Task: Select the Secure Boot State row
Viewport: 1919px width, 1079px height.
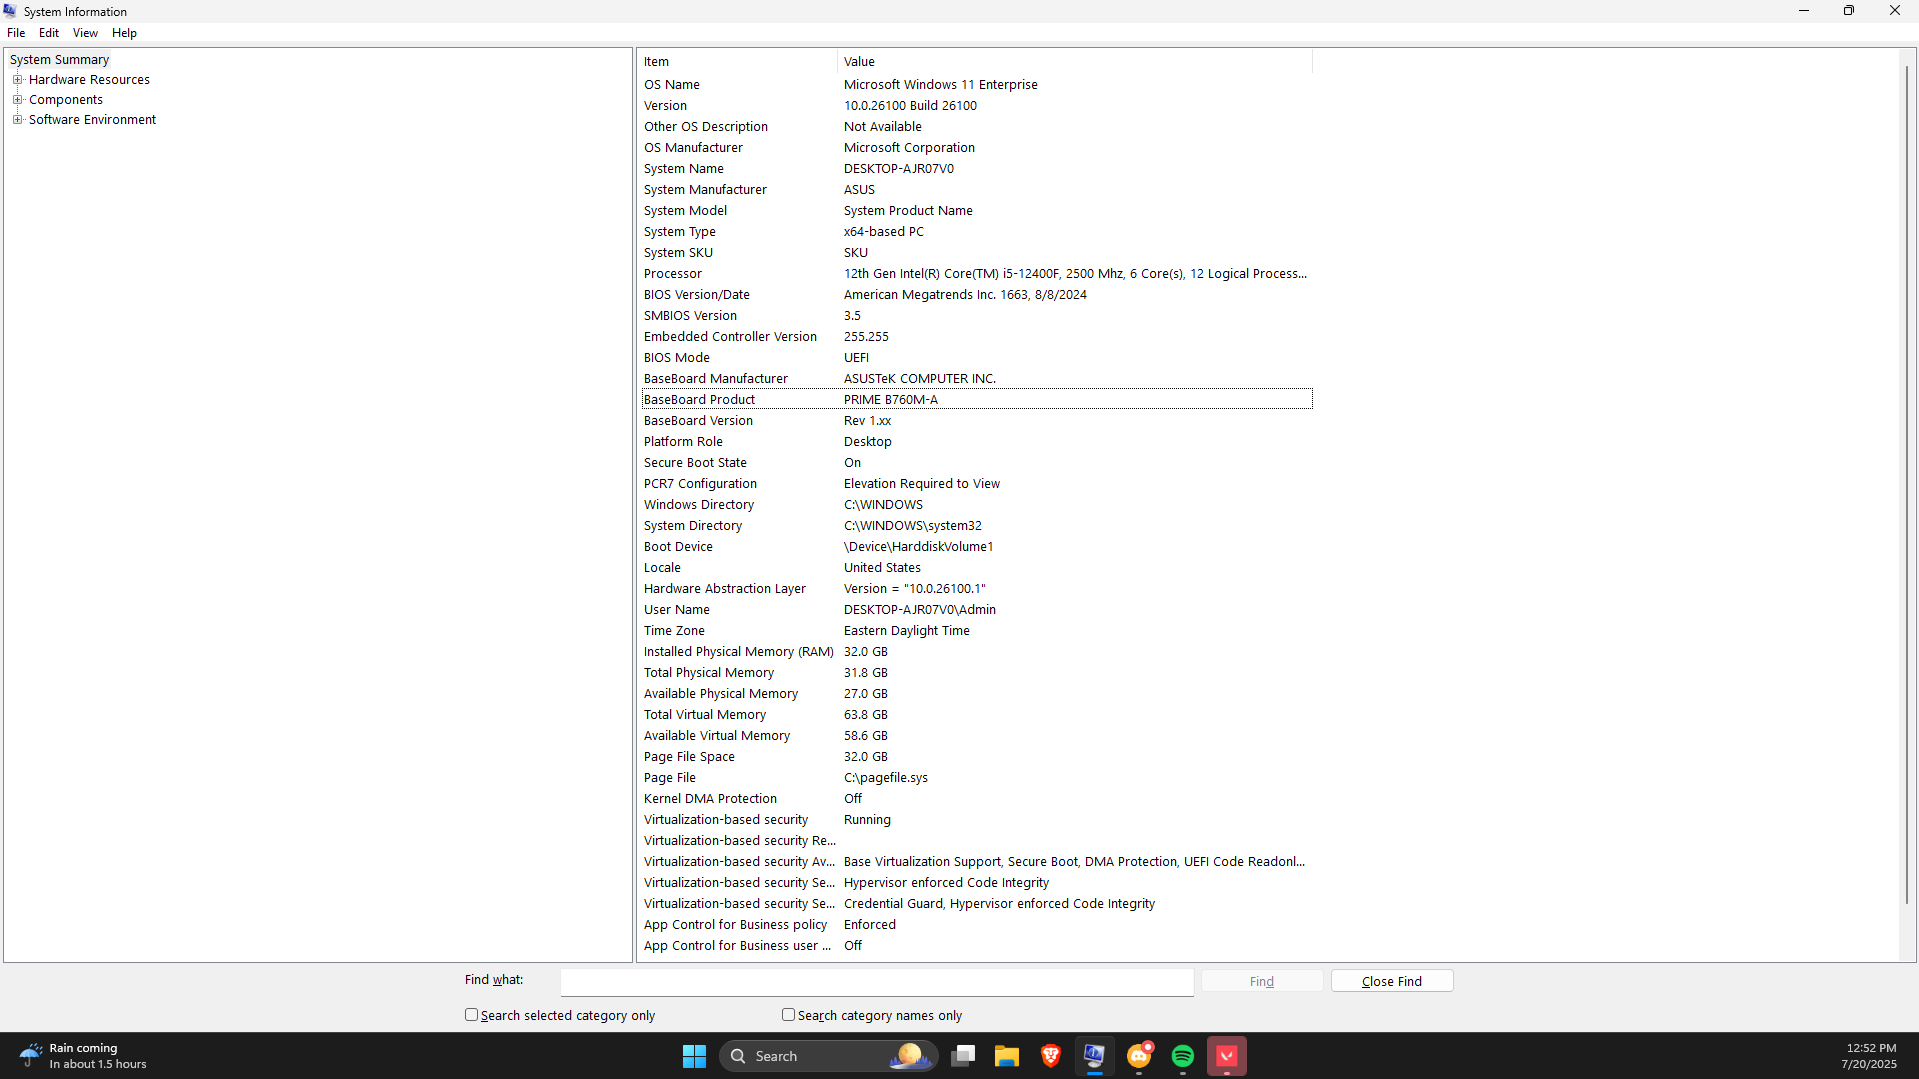Action: 976,463
